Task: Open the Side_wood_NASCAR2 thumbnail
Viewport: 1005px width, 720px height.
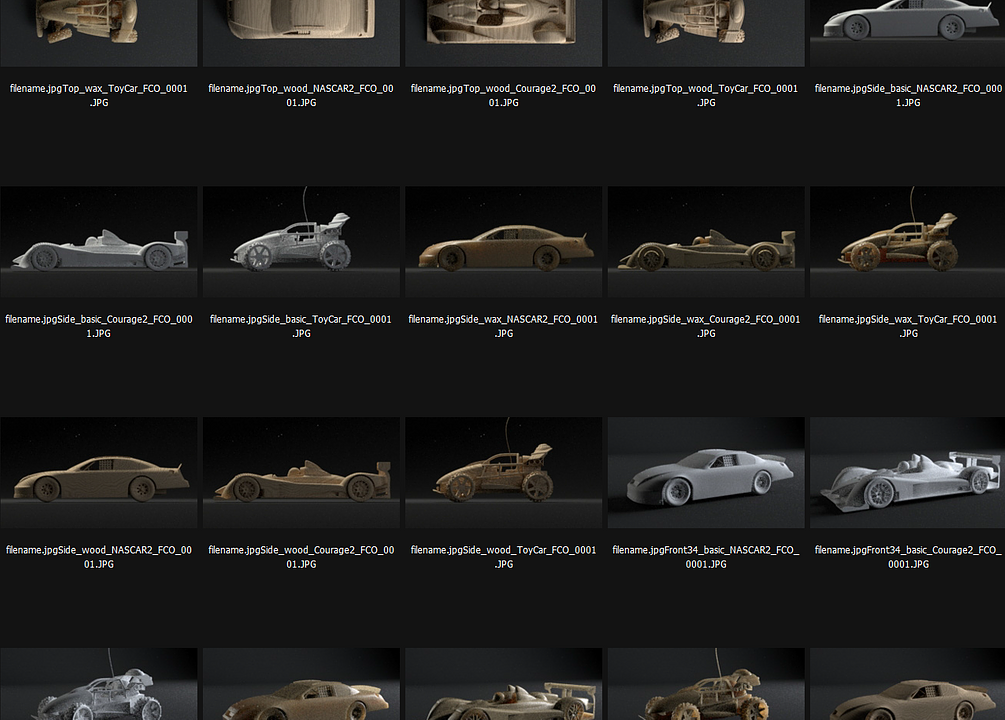Action: point(98,471)
